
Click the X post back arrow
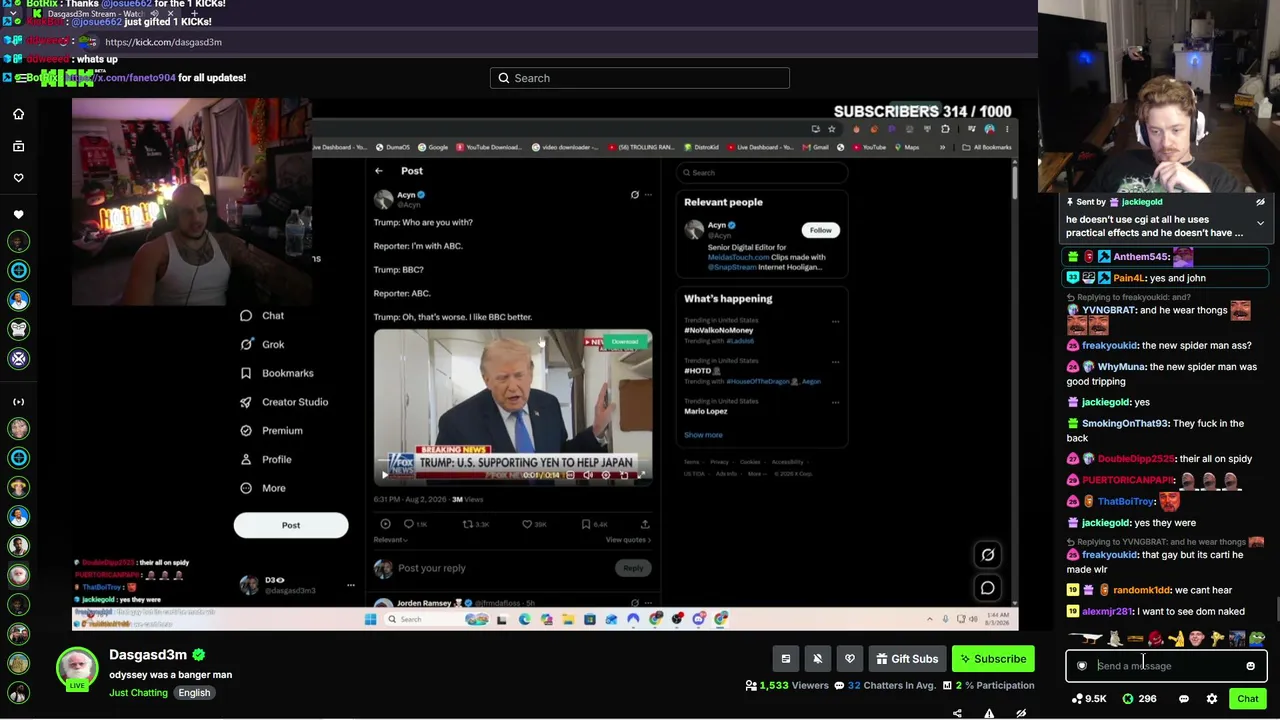[x=379, y=171]
